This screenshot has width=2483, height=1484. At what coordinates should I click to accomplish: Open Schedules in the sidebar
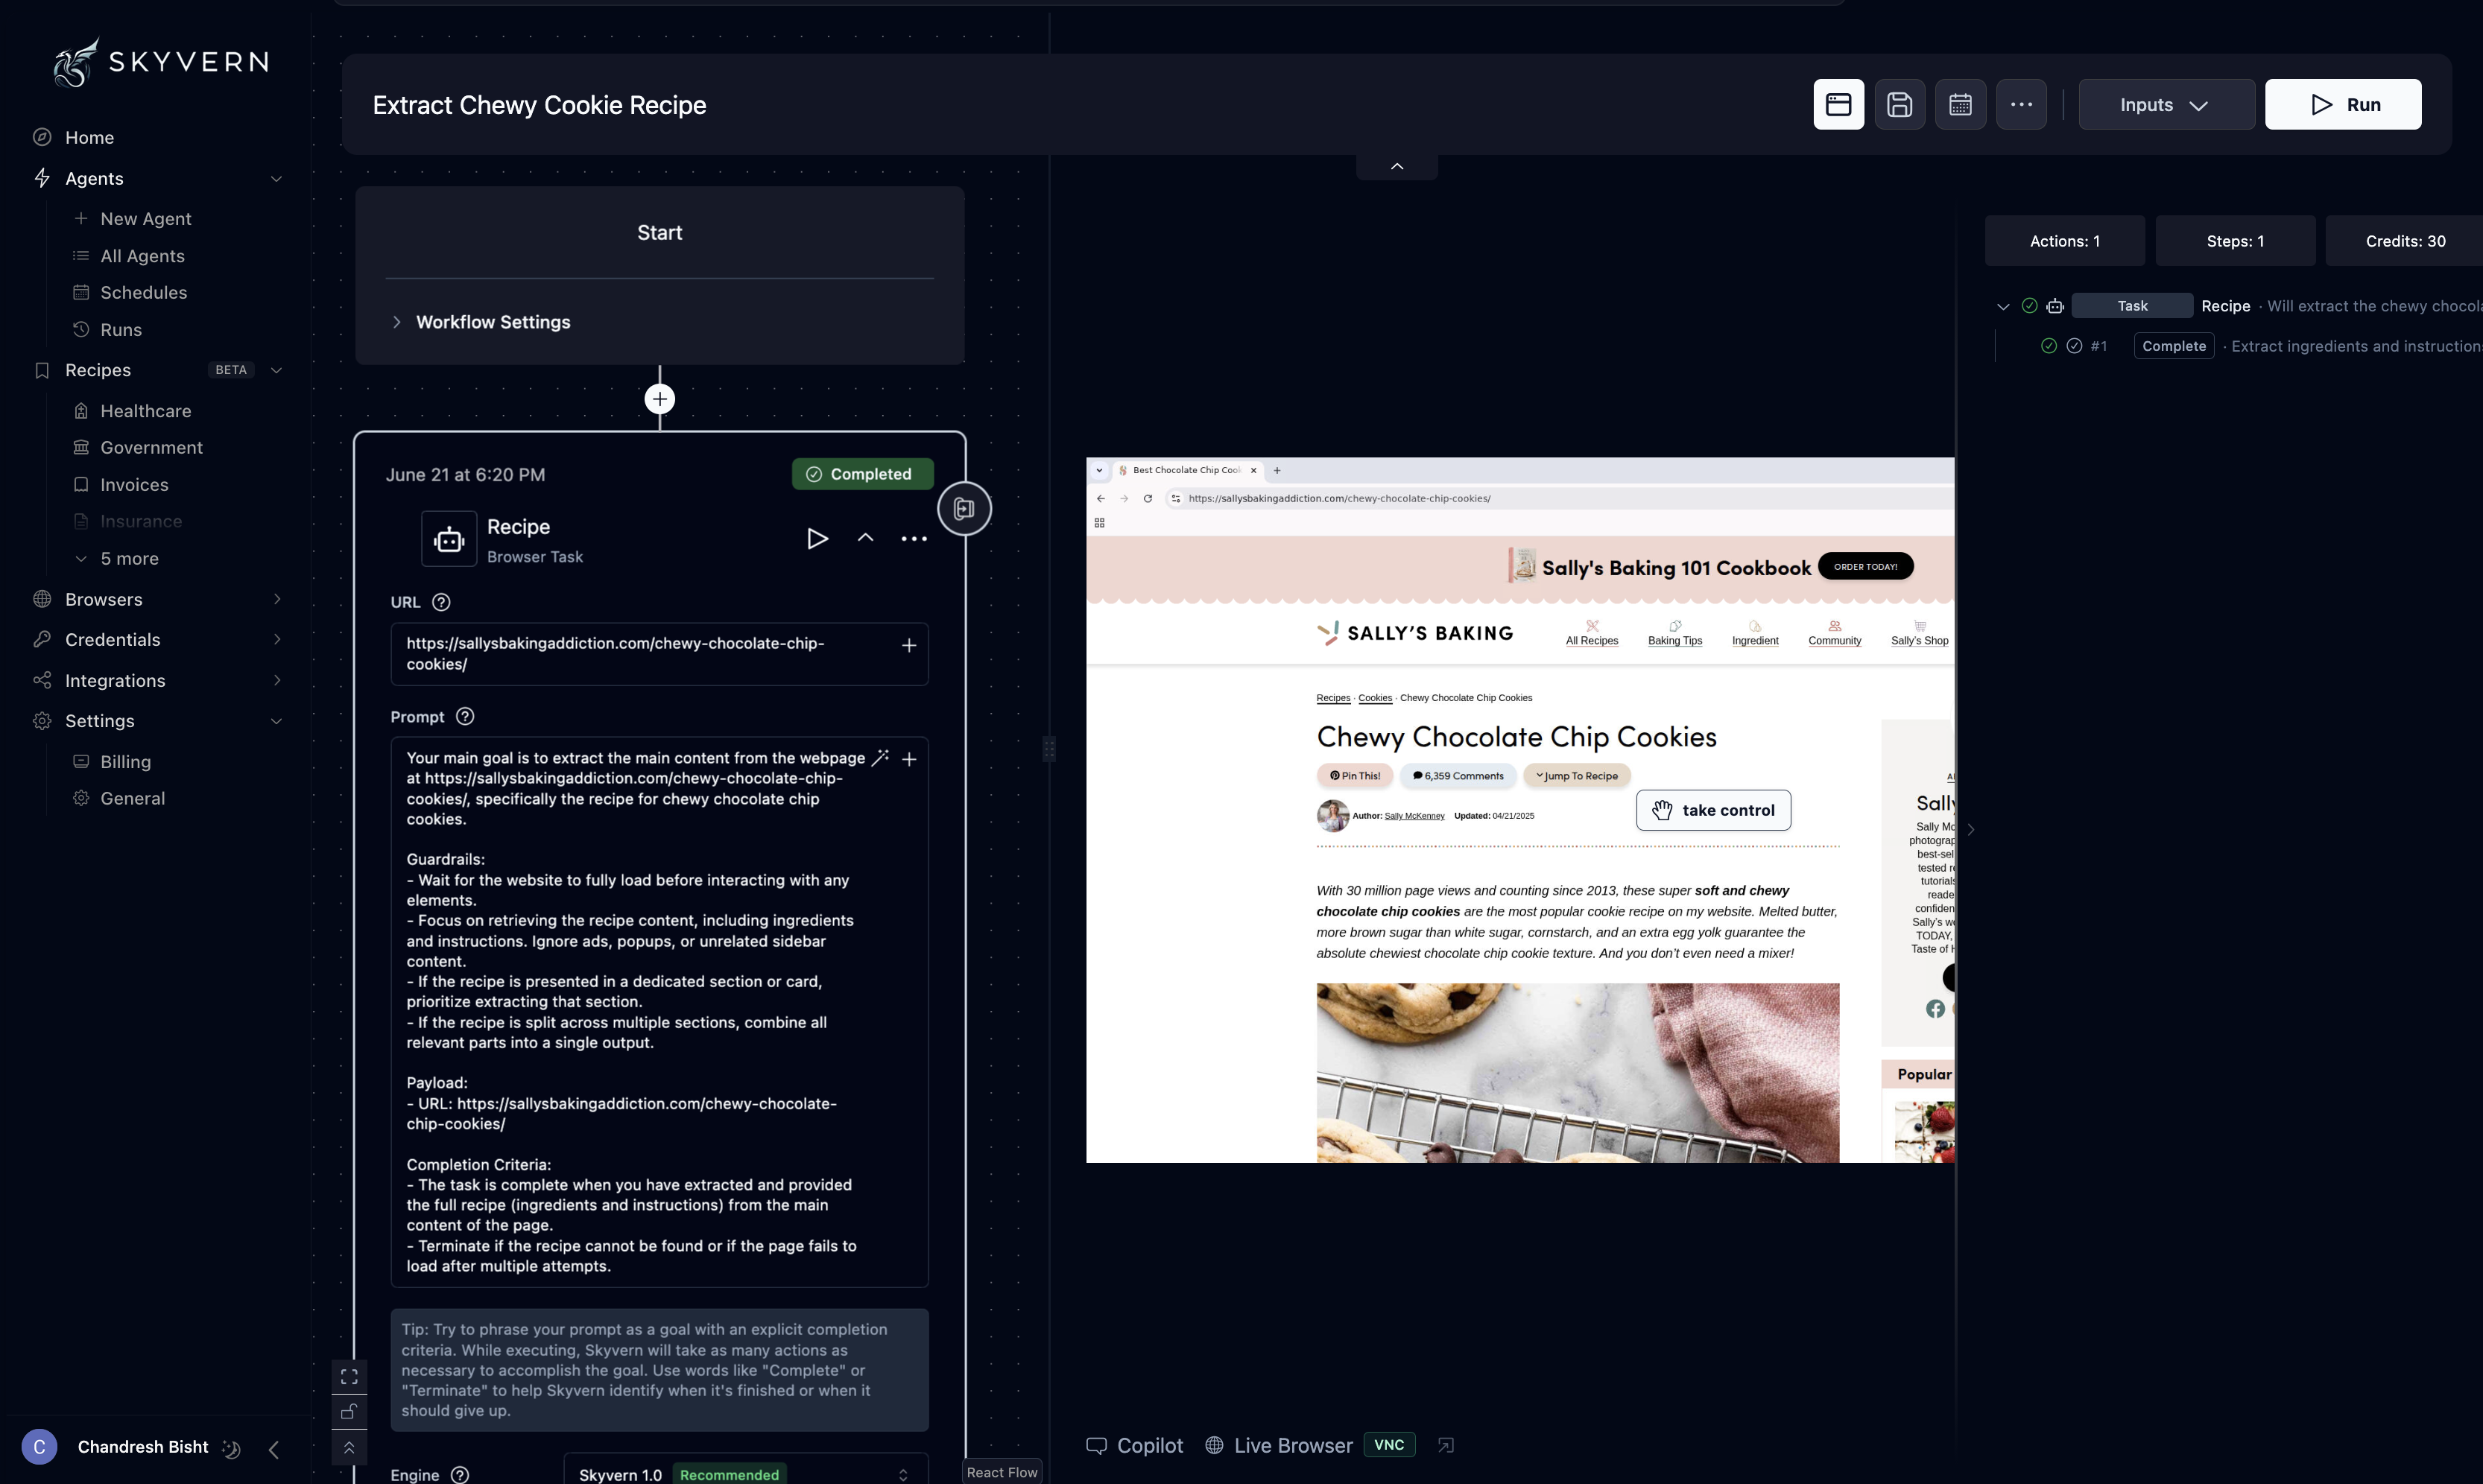coord(143,293)
